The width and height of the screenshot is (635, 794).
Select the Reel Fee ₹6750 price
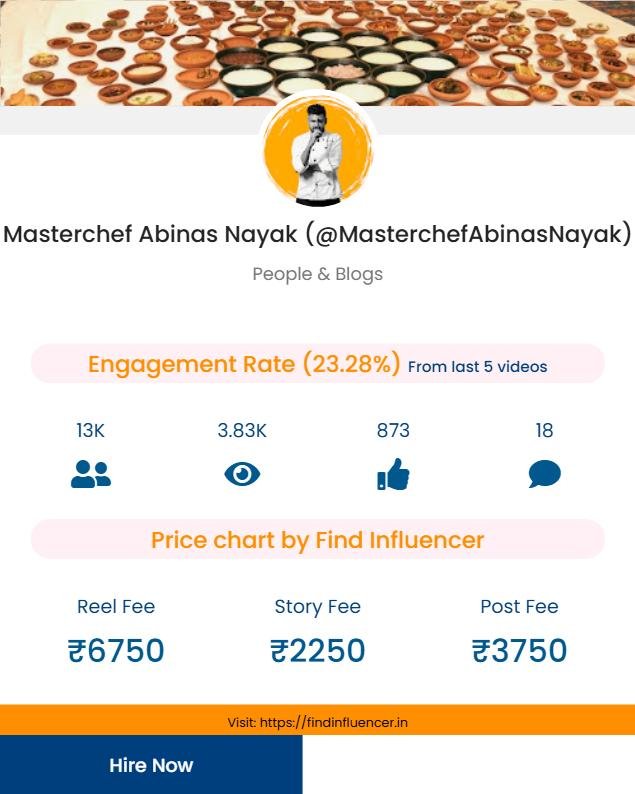[116, 650]
